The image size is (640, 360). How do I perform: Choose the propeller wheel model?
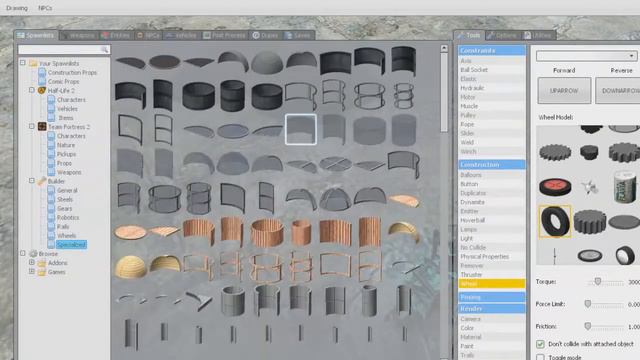coord(590,187)
